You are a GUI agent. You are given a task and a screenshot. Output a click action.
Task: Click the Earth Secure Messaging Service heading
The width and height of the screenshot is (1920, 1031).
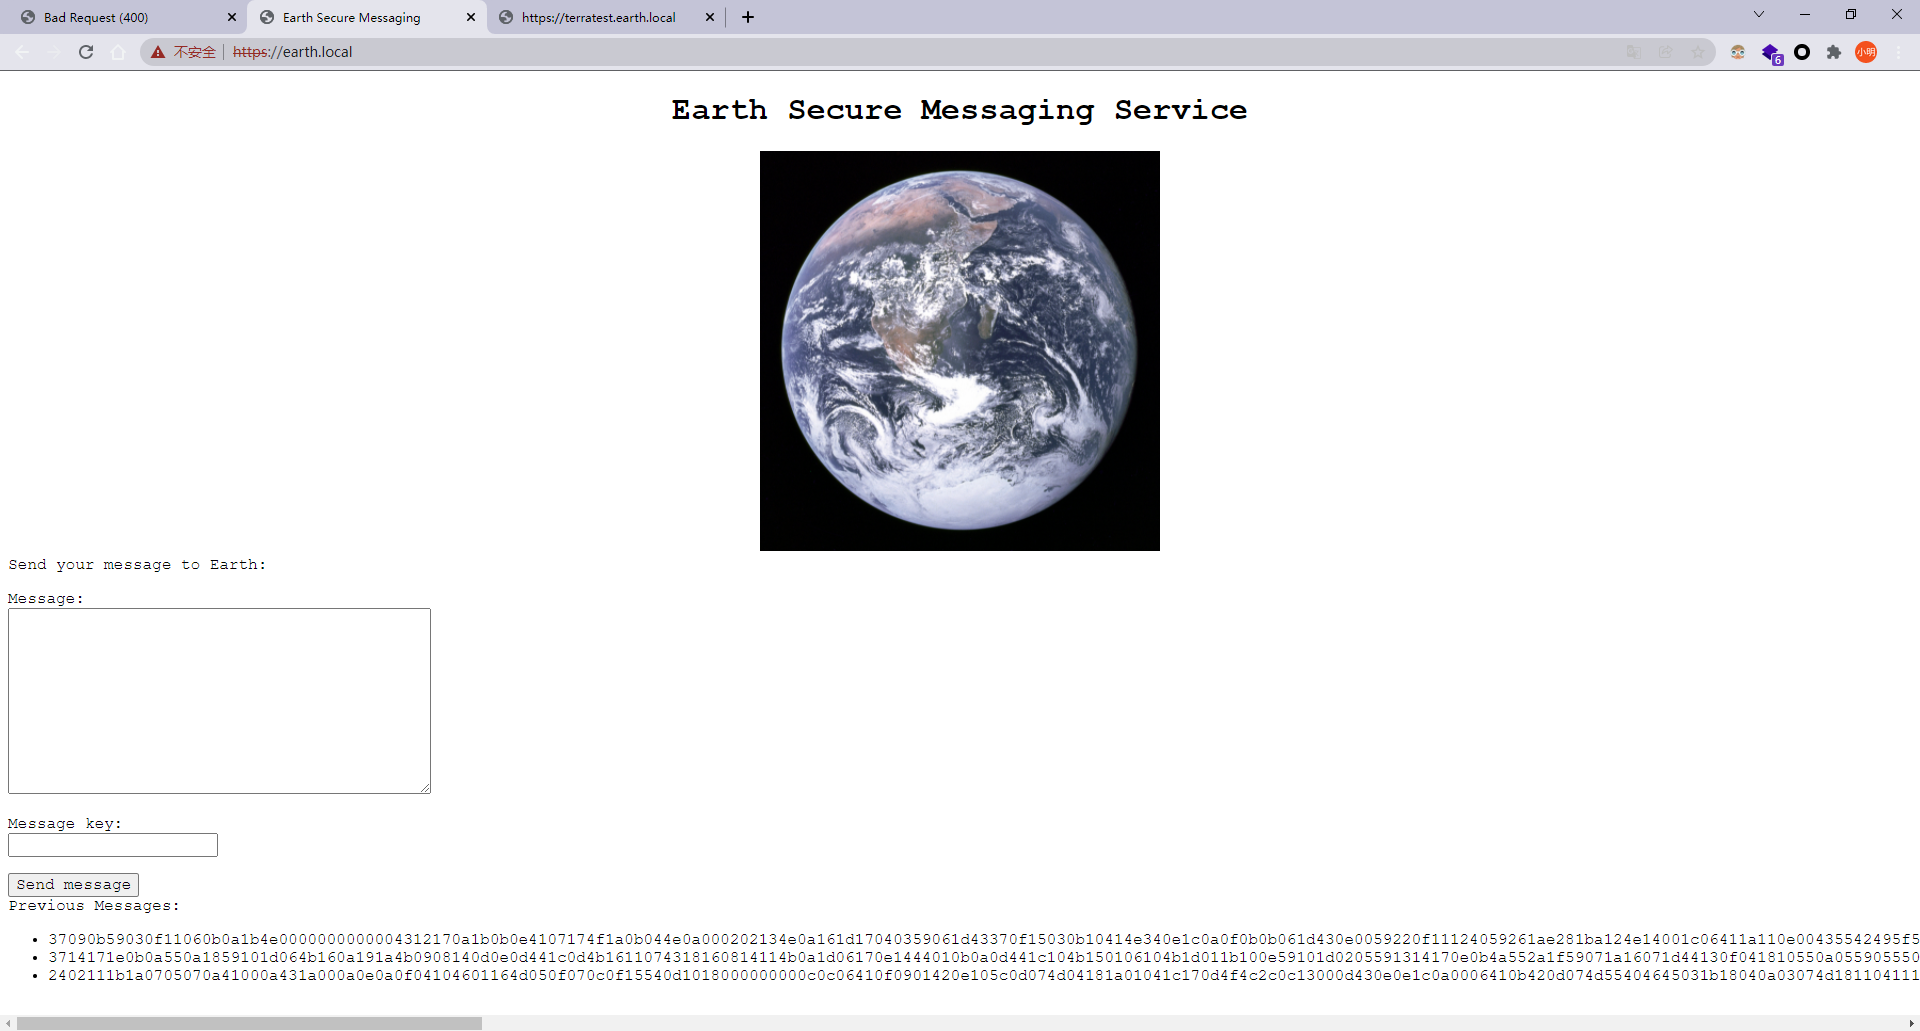pyautogui.click(x=959, y=110)
